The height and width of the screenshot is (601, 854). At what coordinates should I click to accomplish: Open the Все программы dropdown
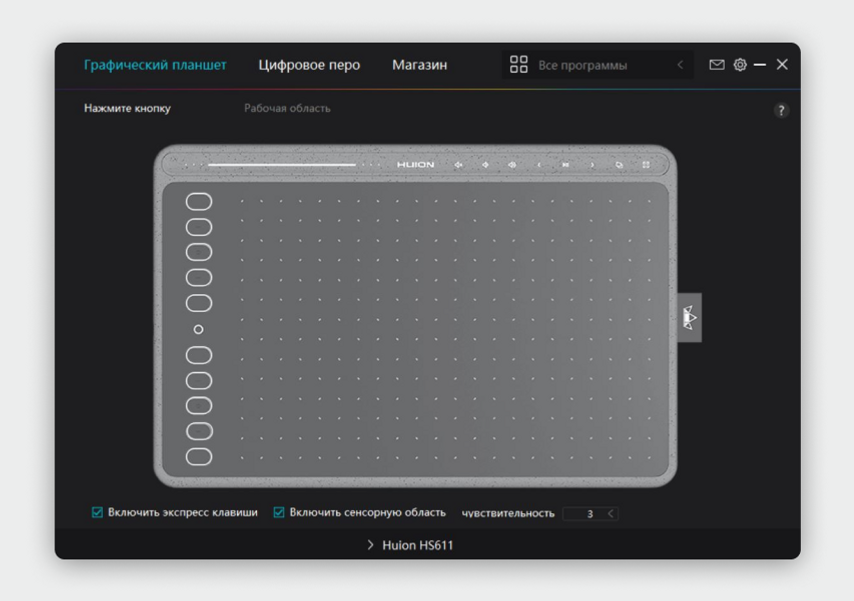[x=597, y=65]
